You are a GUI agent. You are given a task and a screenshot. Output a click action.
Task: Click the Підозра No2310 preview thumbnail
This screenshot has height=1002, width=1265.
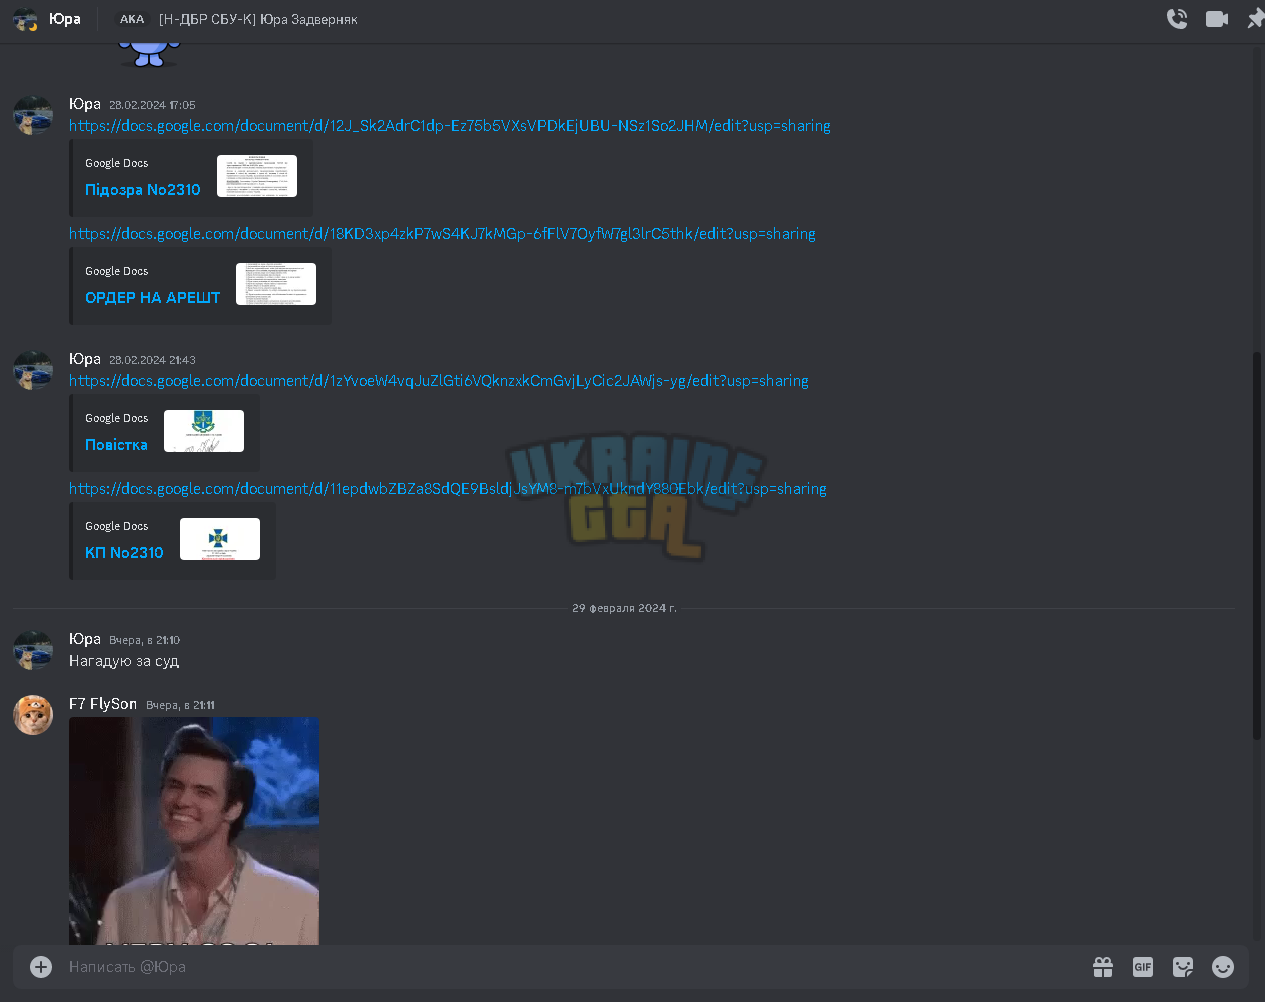[257, 176]
